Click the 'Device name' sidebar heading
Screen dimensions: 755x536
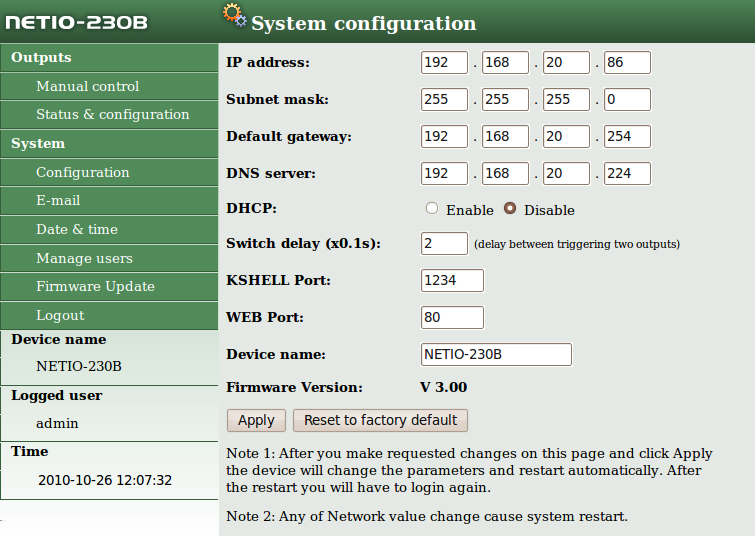(59, 340)
